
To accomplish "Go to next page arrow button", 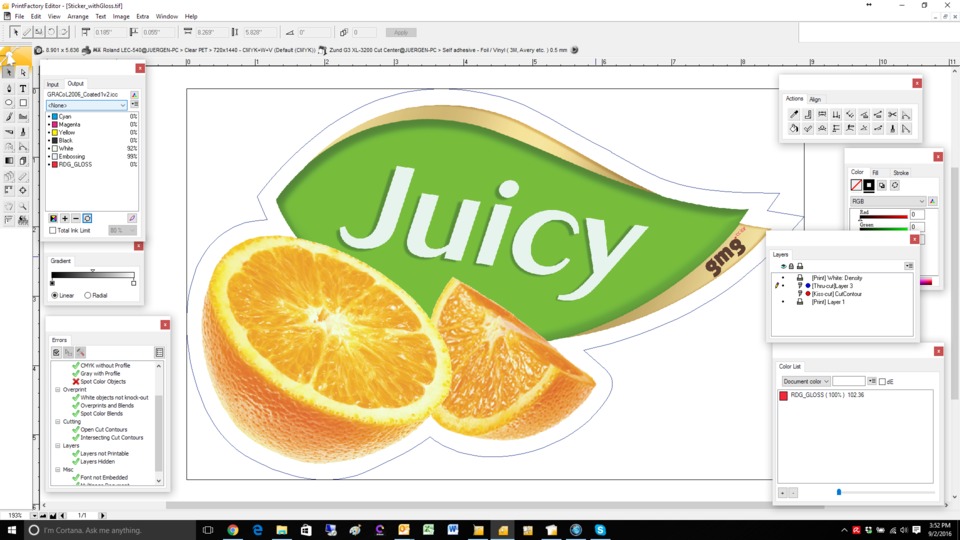I will [102, 516].
